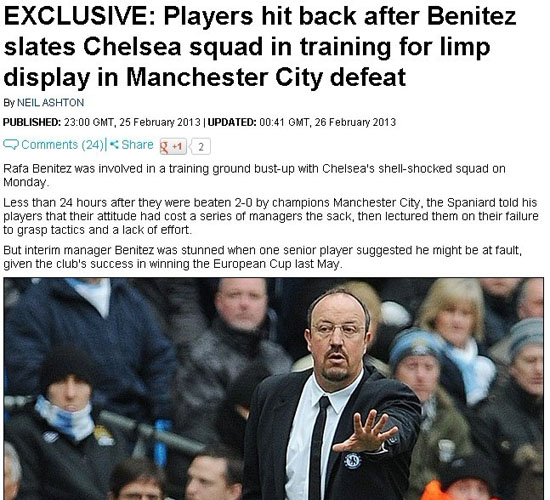550x500 pixels.
Task: Click the paragraph starting 'But interim manager'
Action: point(262,257)
